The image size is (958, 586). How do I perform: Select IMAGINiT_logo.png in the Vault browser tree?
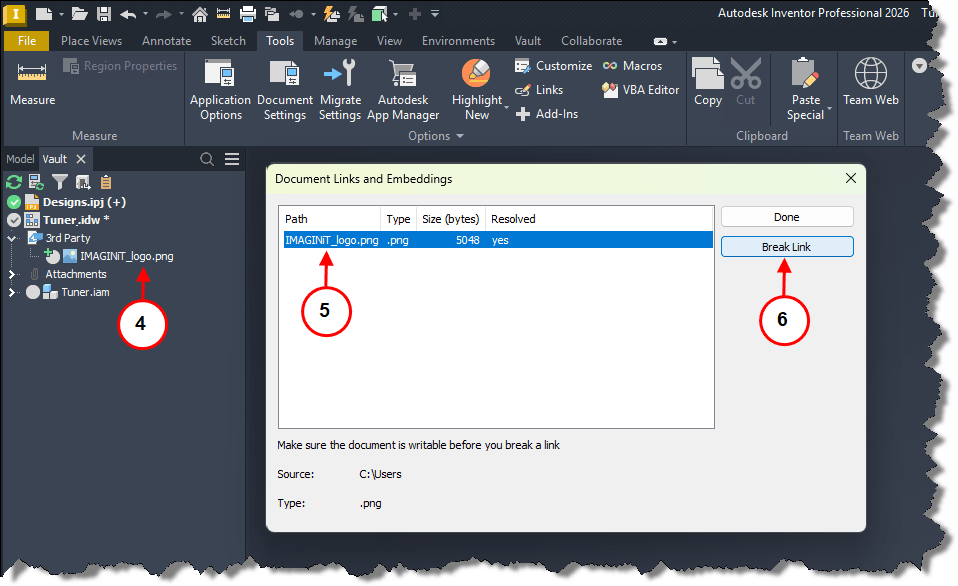(x=126, y=256)
